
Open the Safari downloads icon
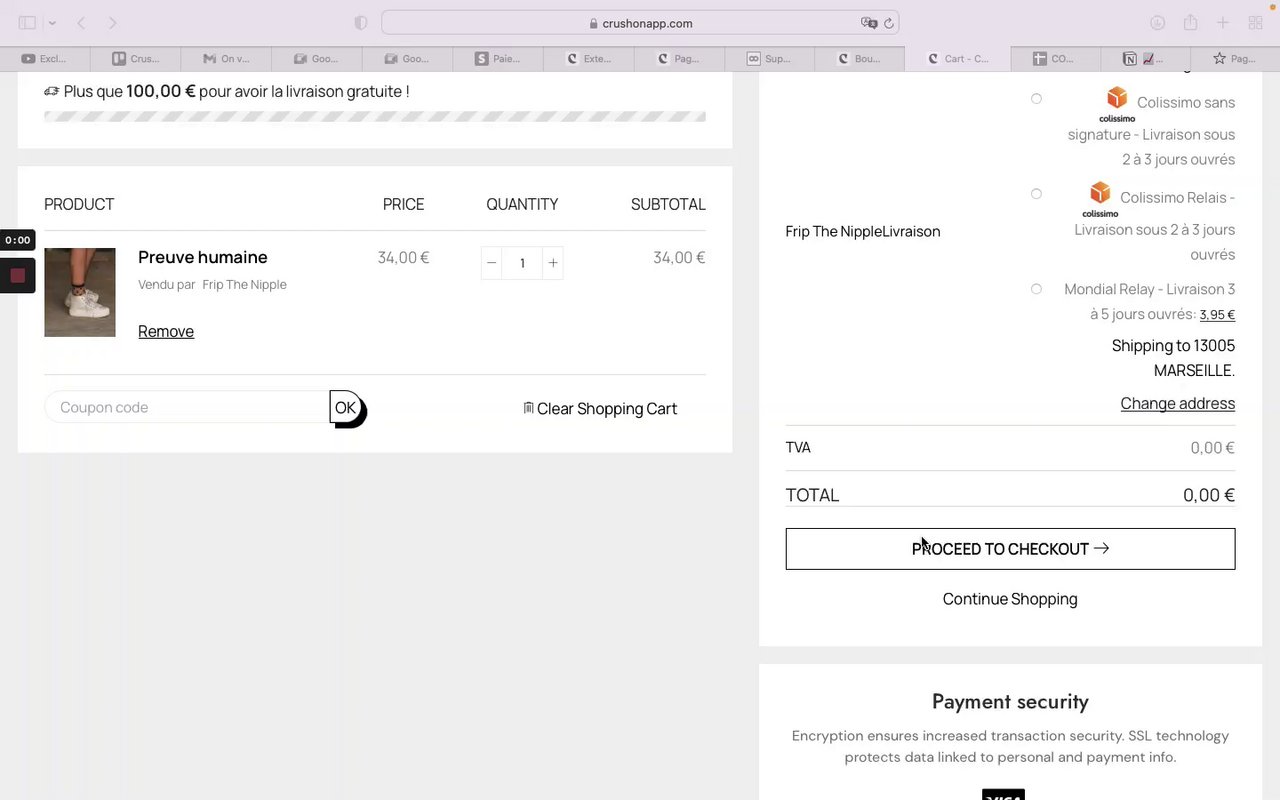click(1157, 23)
